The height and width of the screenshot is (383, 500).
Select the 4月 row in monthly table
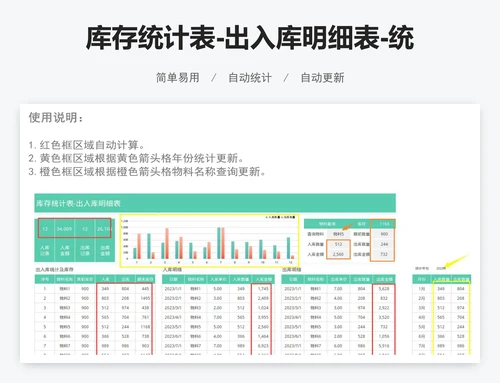[x=442, y=317]
